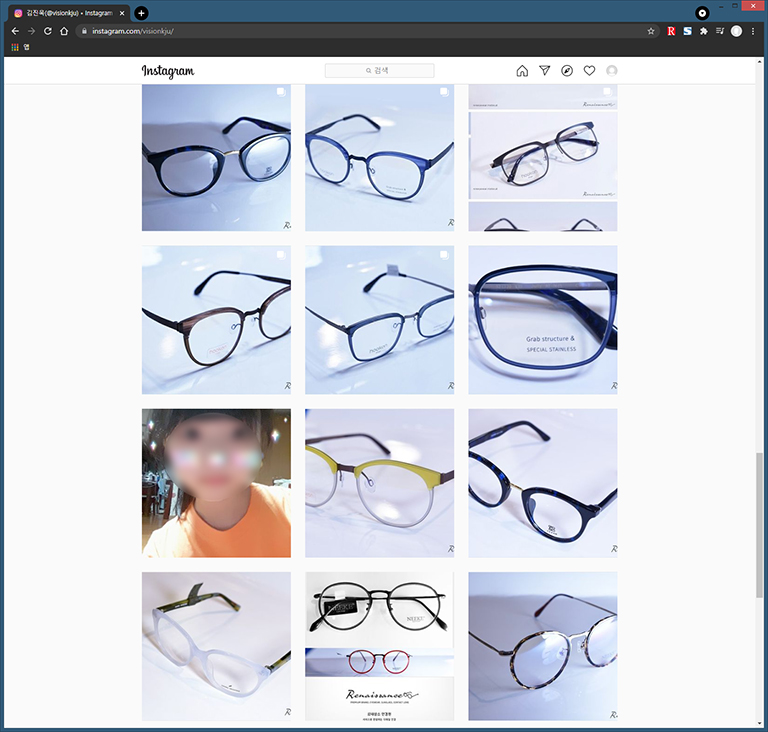Open a new browser tab

(x=141, y=13)
